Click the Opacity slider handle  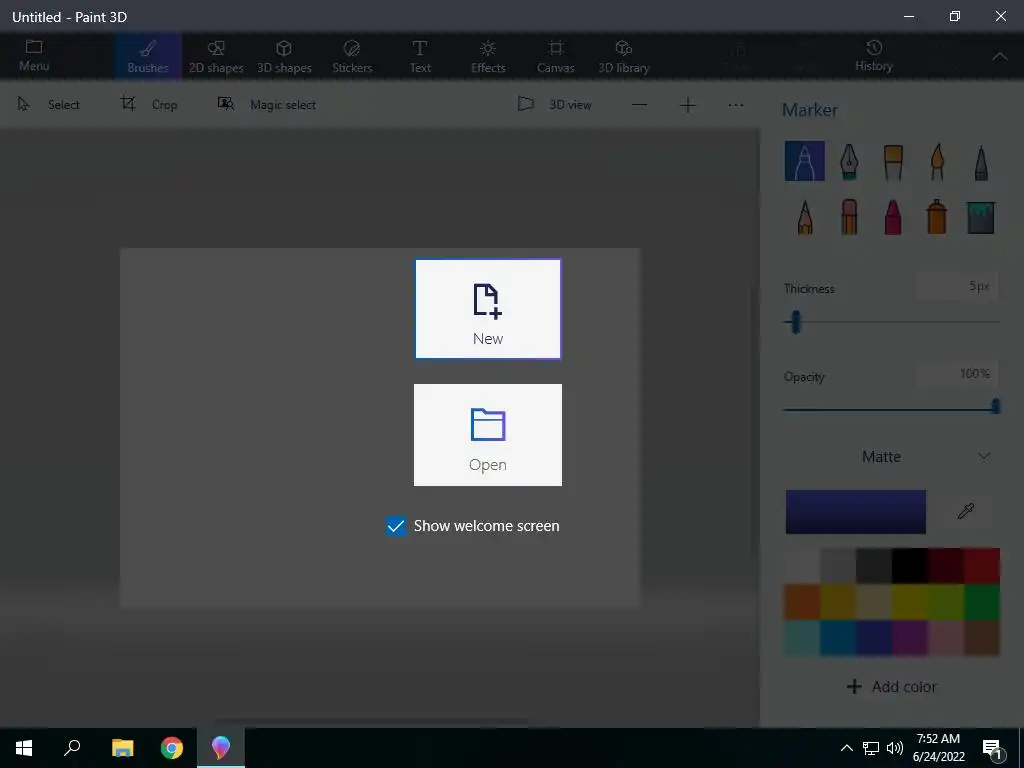[995, 406]
